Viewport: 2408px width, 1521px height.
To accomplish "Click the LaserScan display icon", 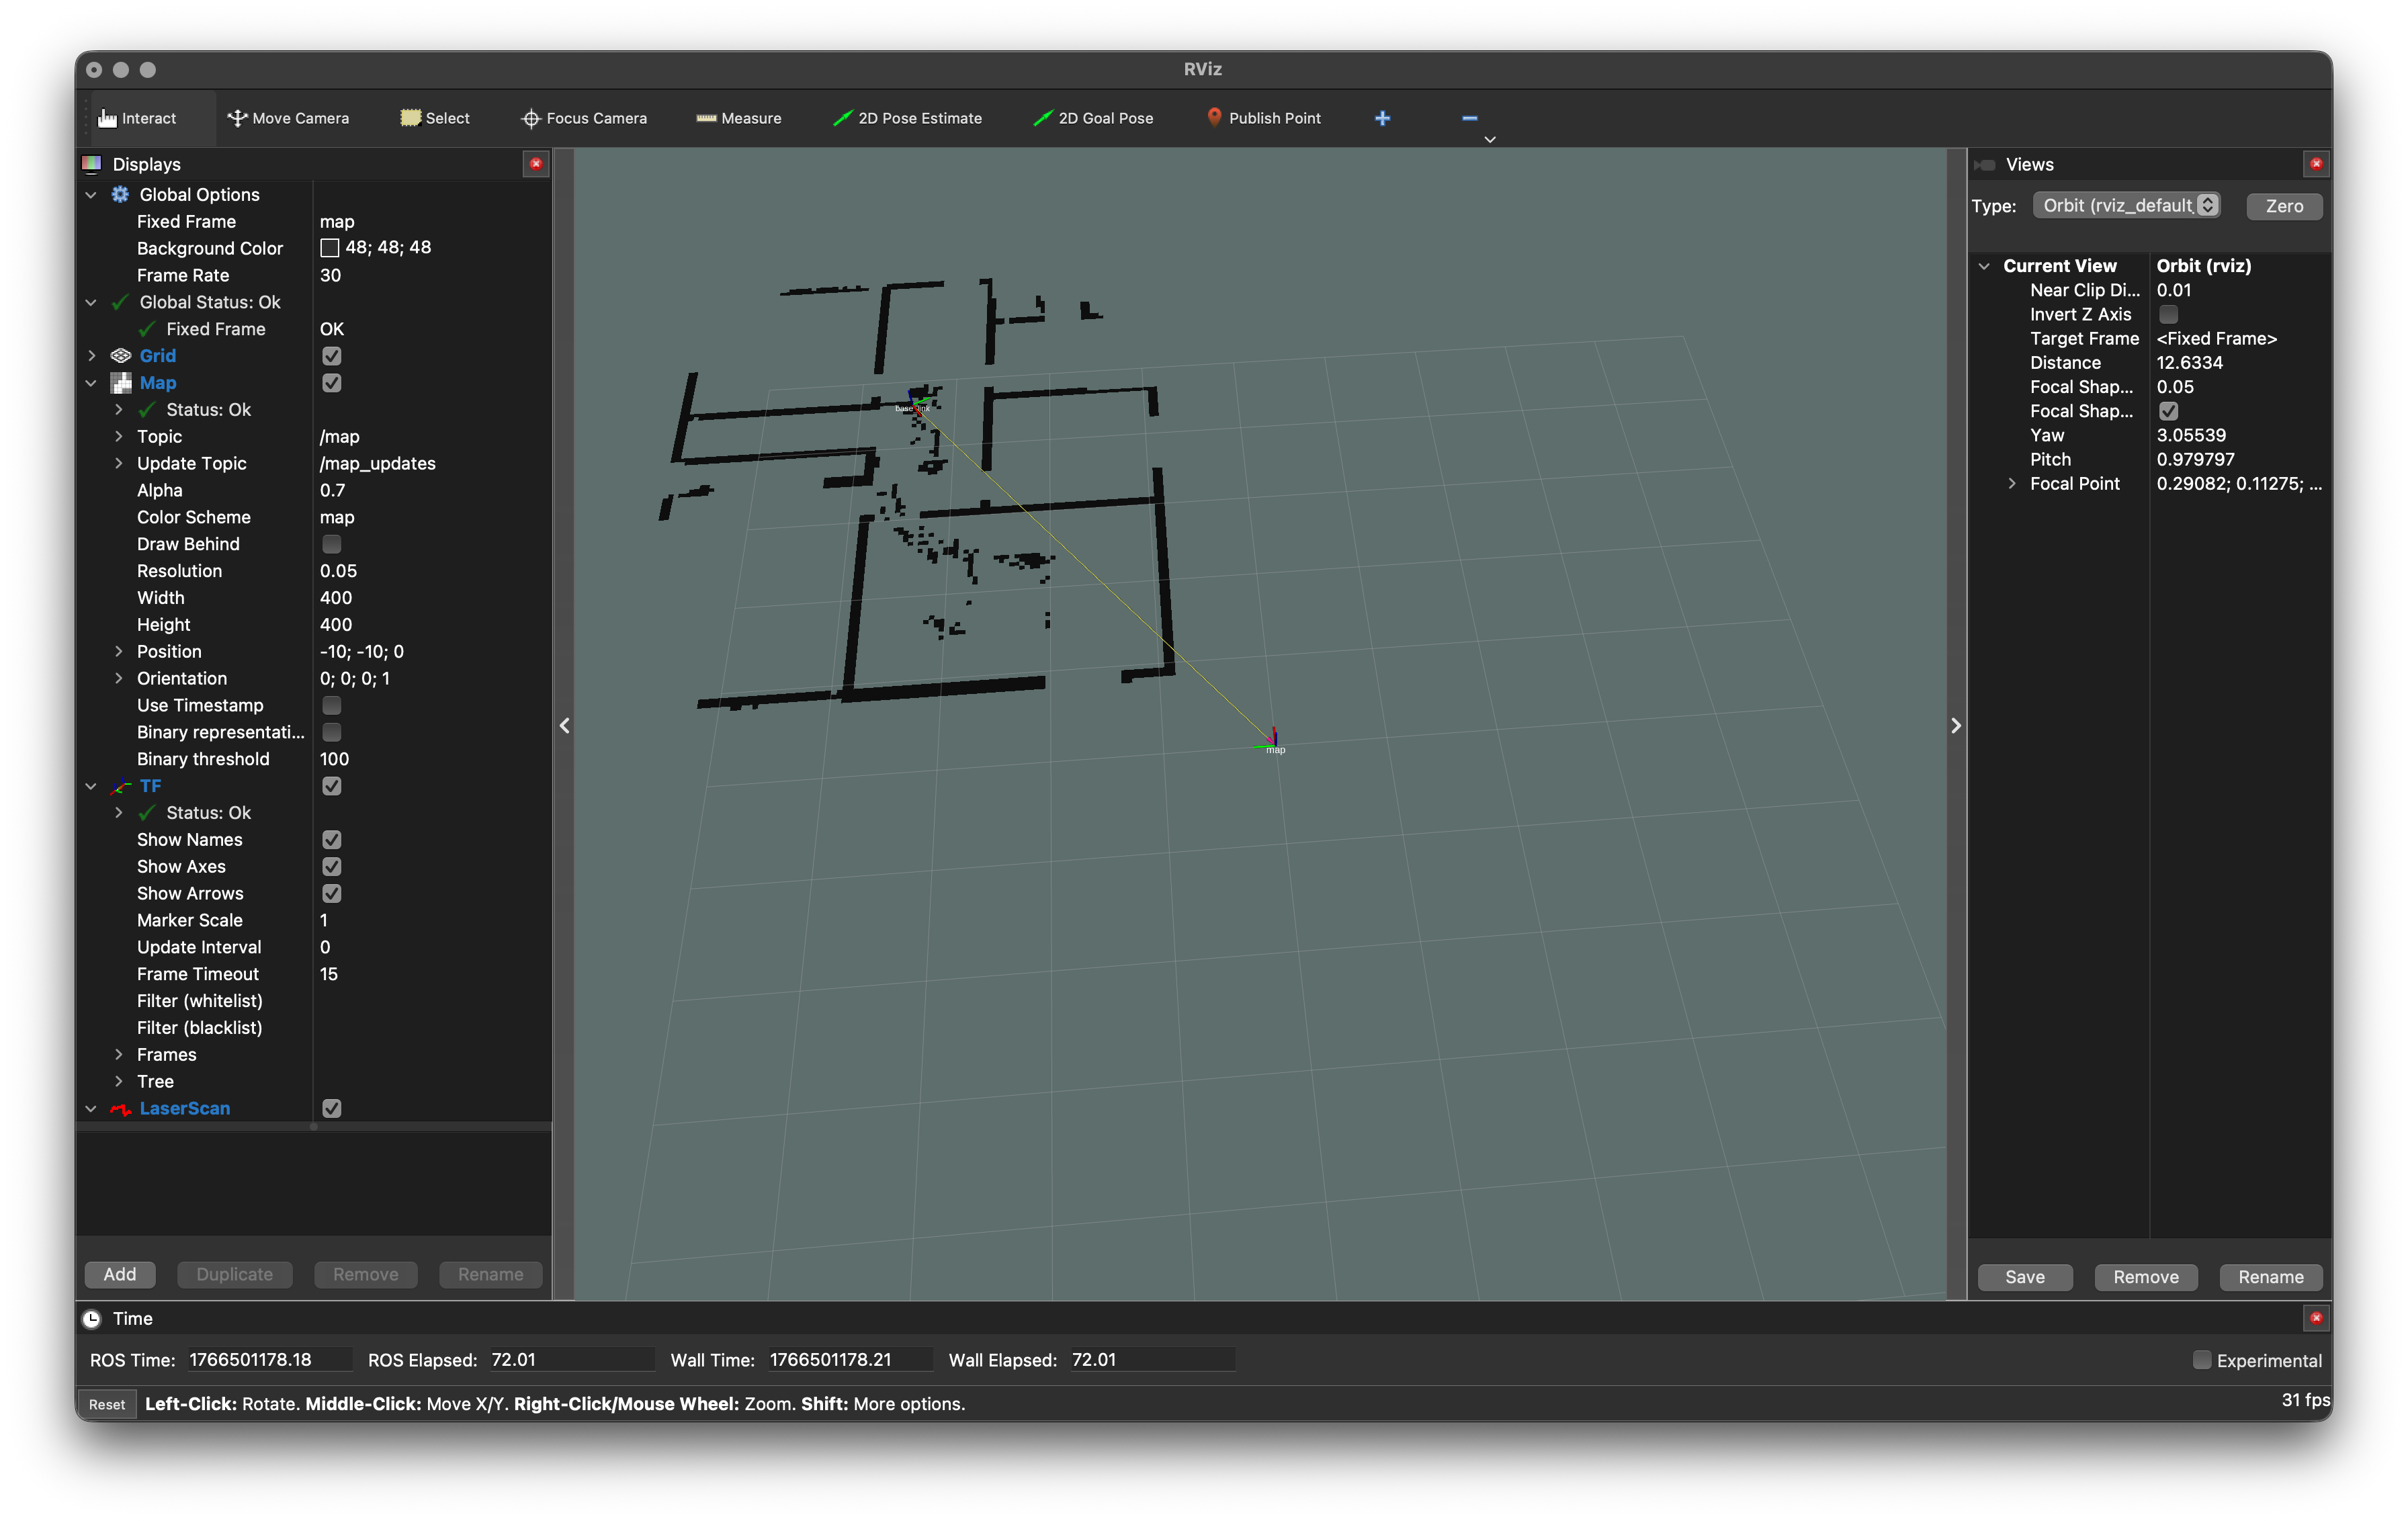I will click(x=121, y=1108).
